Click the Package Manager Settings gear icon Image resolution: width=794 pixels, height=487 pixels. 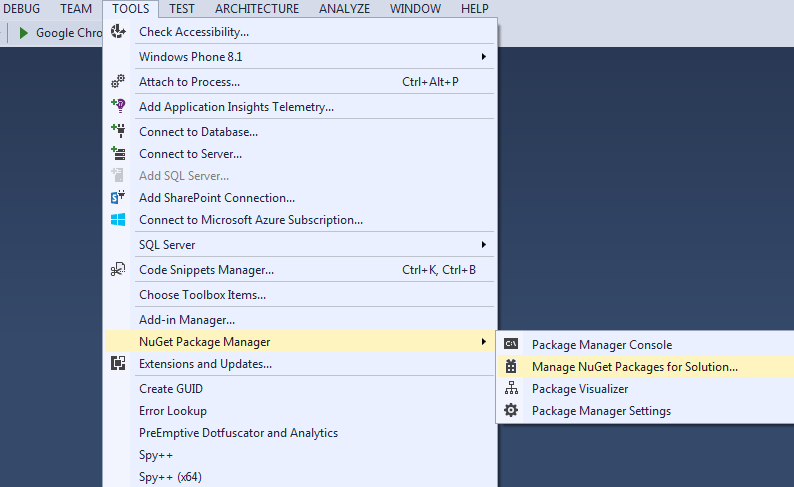tap(511, 410)
